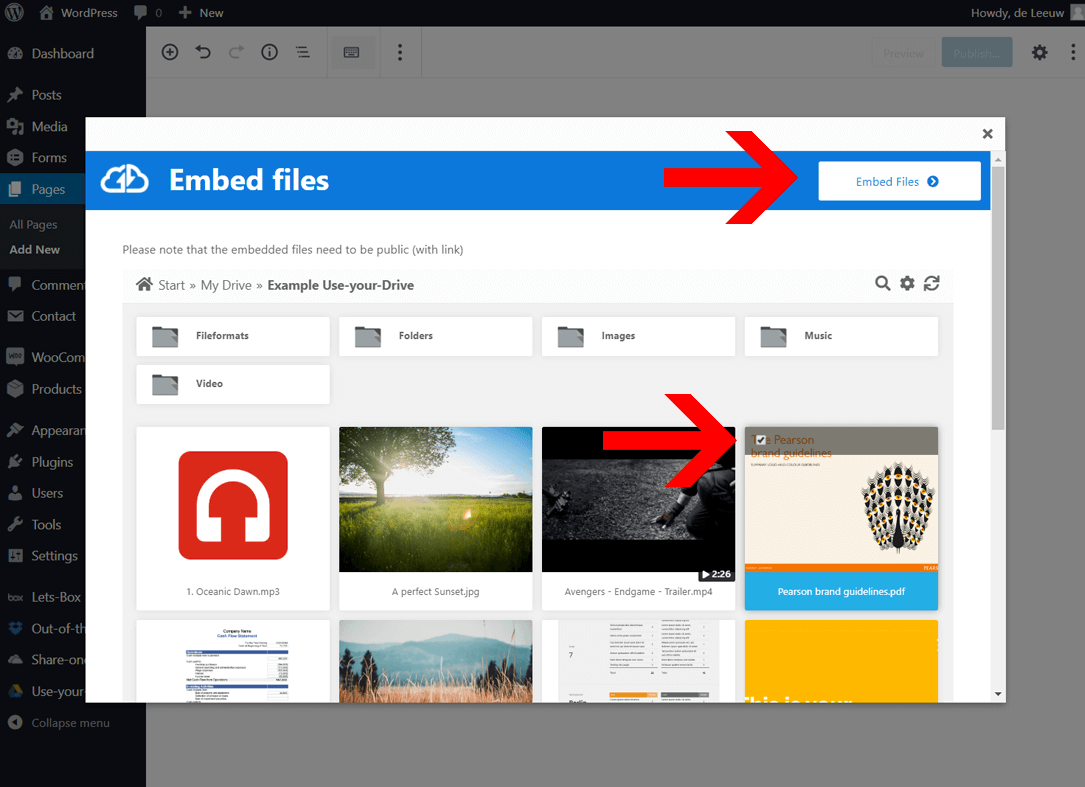Go to My Drive in breadcrumb

(226, 285)
